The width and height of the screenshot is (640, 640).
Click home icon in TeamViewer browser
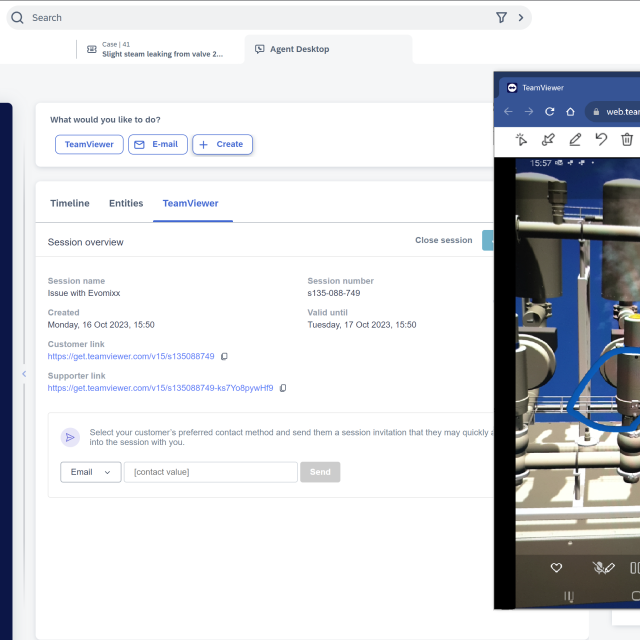click(x=571, y=111)
